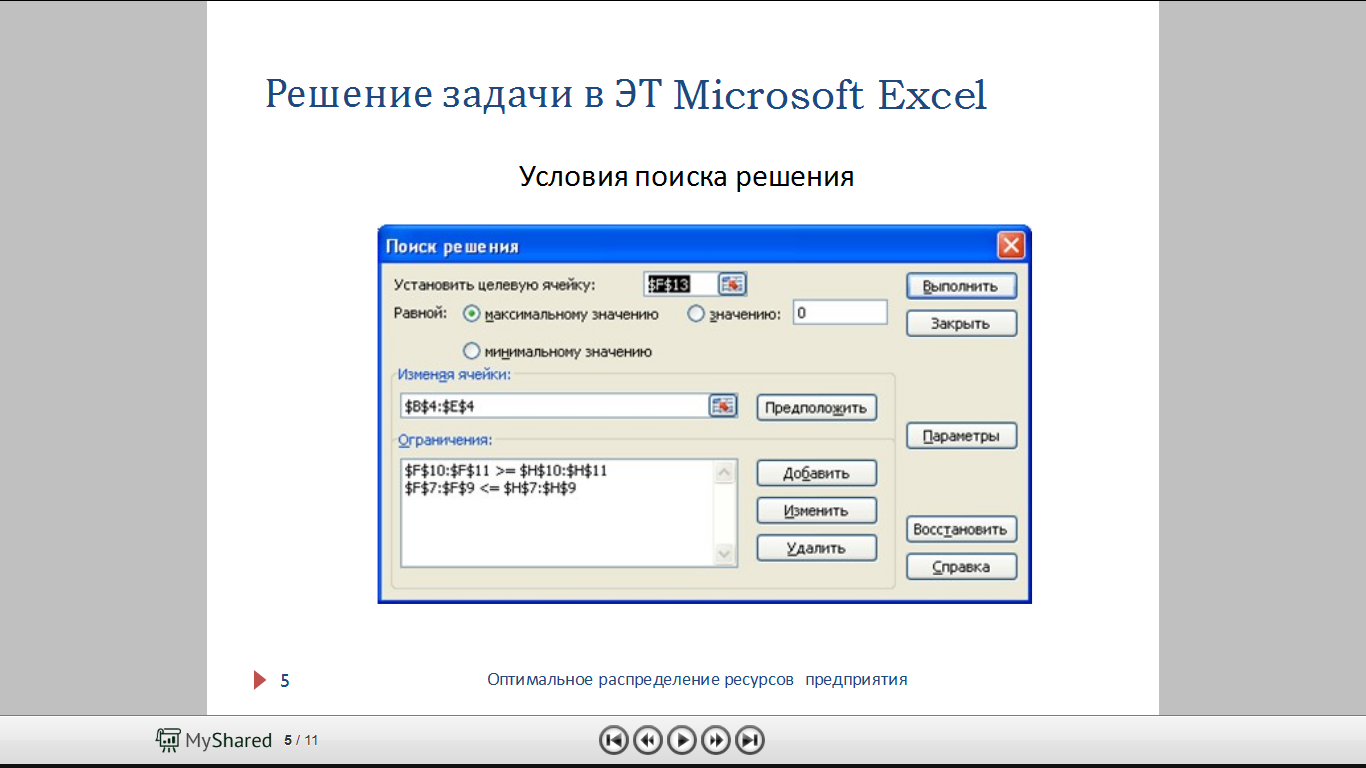The width and height of the screenshot is (1366, 768).
Task: Click the Восстановить button
Action: click(x=961, y=529)
